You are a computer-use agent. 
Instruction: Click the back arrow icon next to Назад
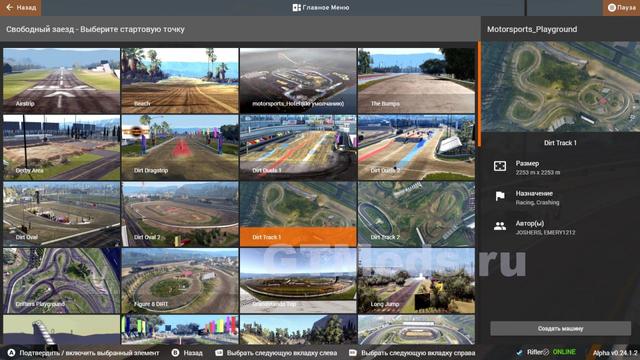[9, 7]
